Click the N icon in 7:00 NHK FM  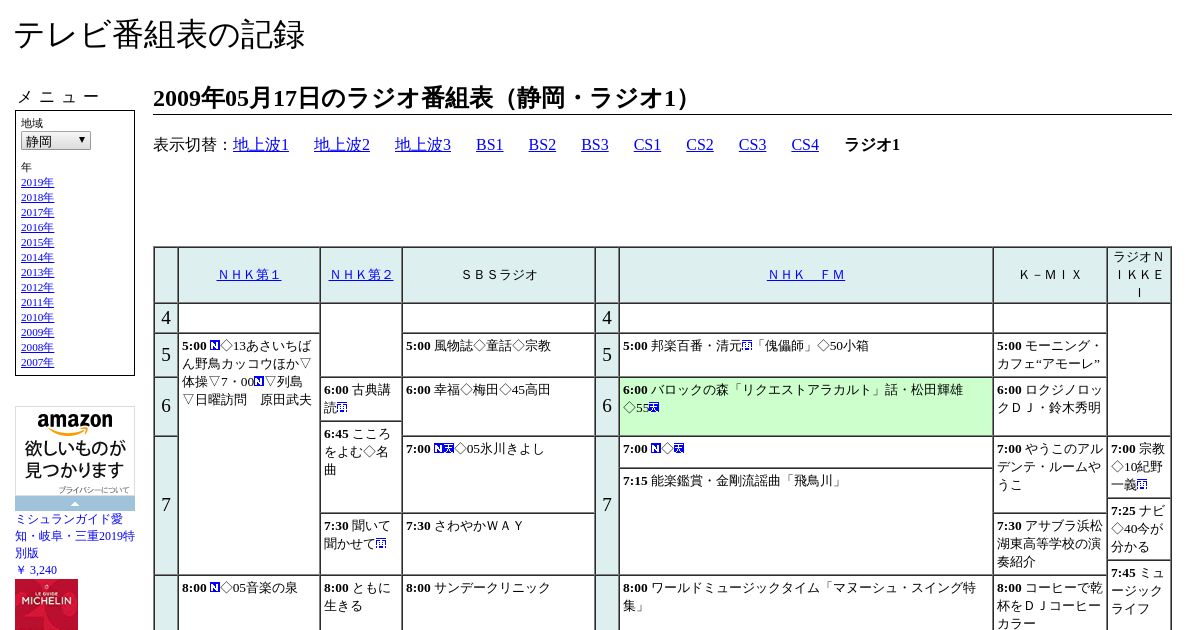coord(656,449)
